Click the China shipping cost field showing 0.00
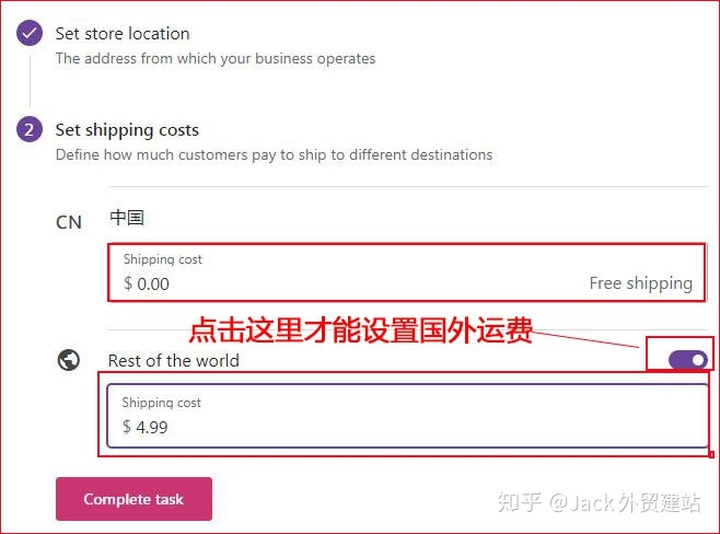 407,273
